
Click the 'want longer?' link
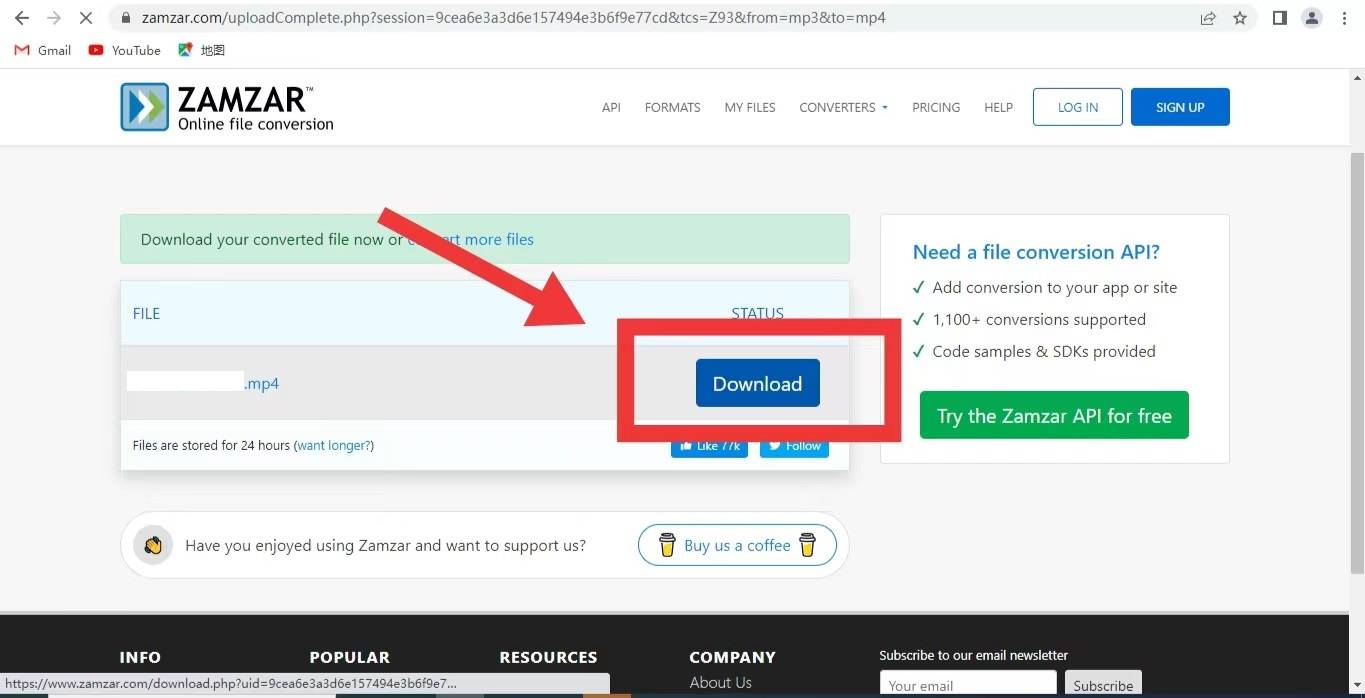tap(334, 445)
